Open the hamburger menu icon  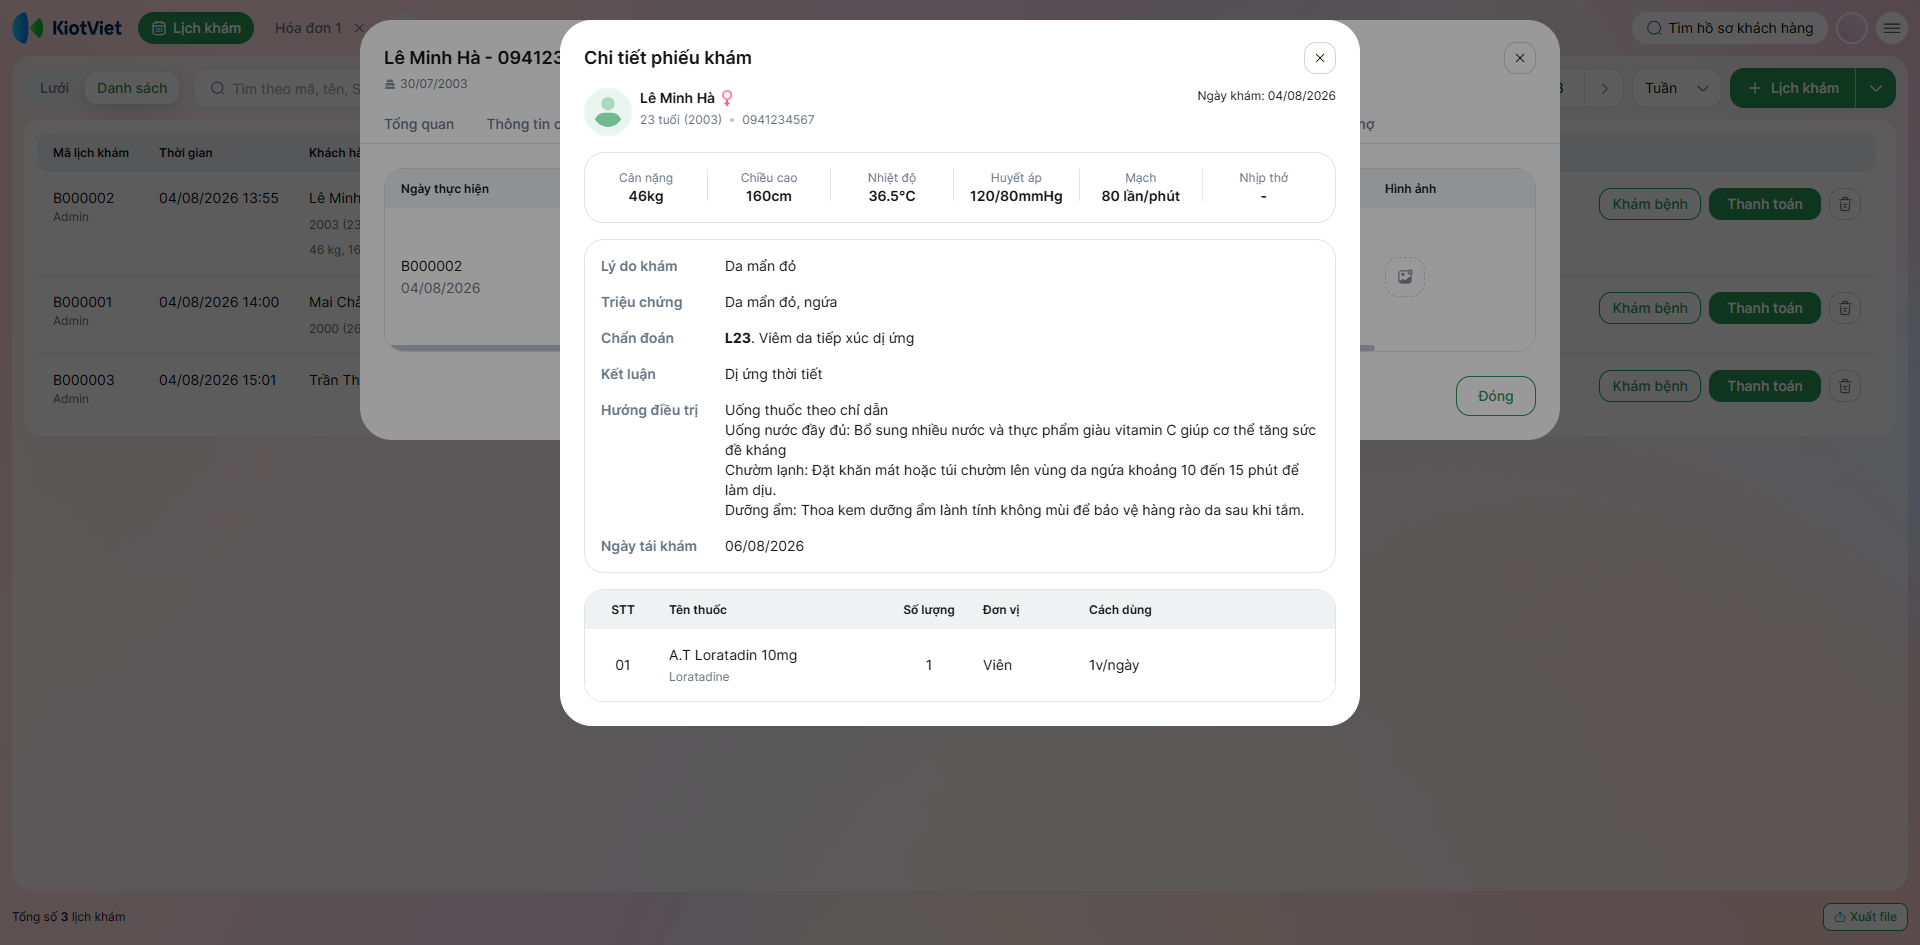point(1892,28)
